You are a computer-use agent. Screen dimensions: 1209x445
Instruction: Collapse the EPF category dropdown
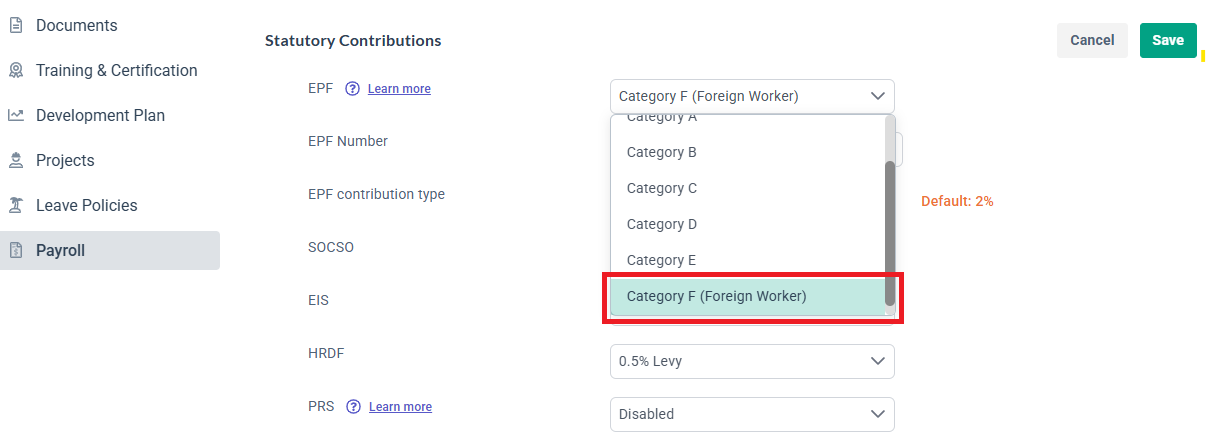(x=877, y=97)
